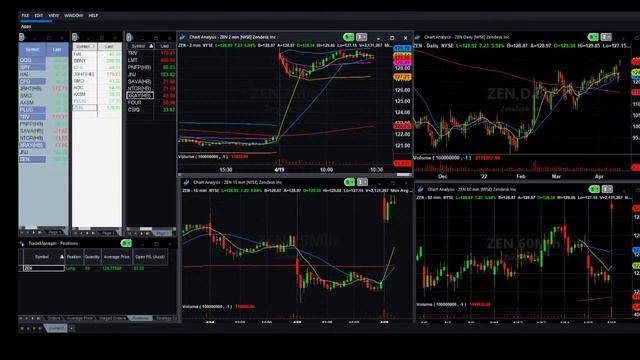Switch to the Average Price tab in TradeManager
The width and height of the screenshot is (640, 360).
(x=80, y=318)
